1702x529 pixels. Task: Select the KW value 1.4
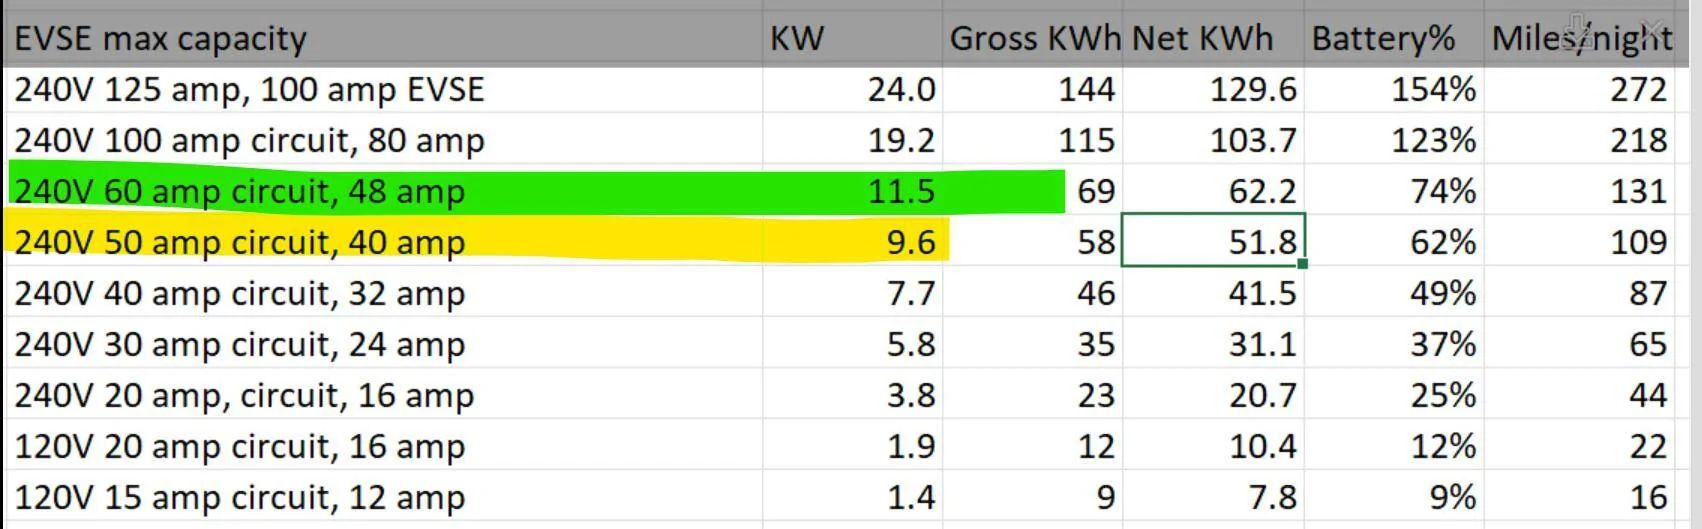(911, 498)
